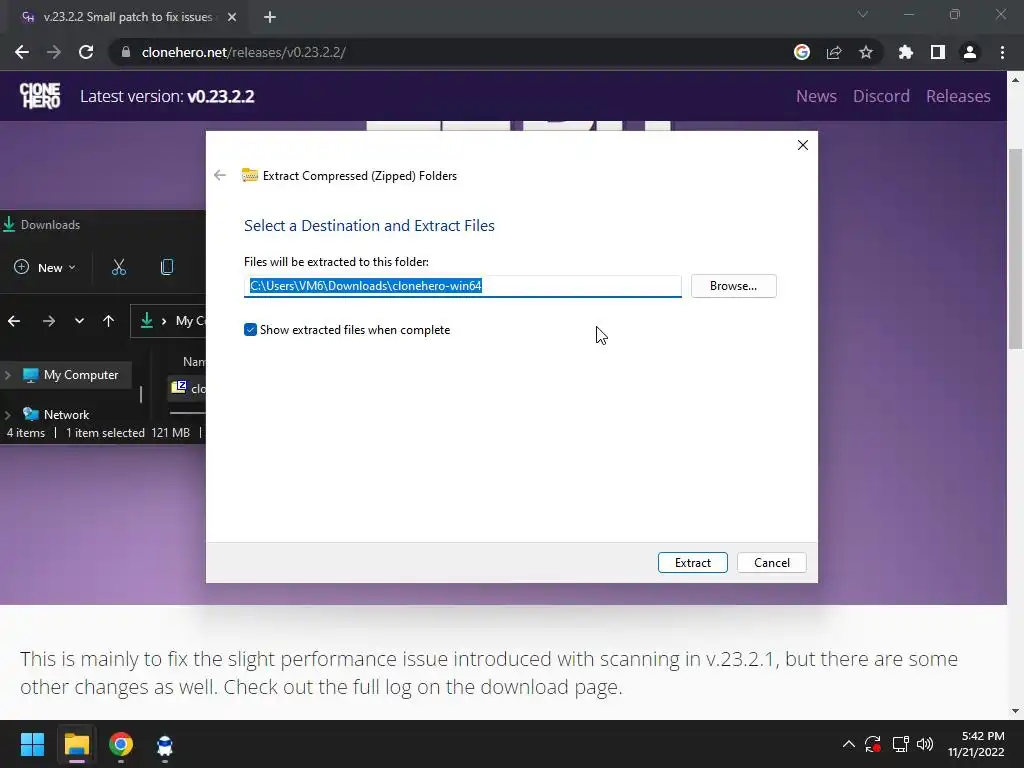The width and height of the screenshot is (1024, 768).
Task: Cancel the extraction dialog
Action: tap(771, 562)
